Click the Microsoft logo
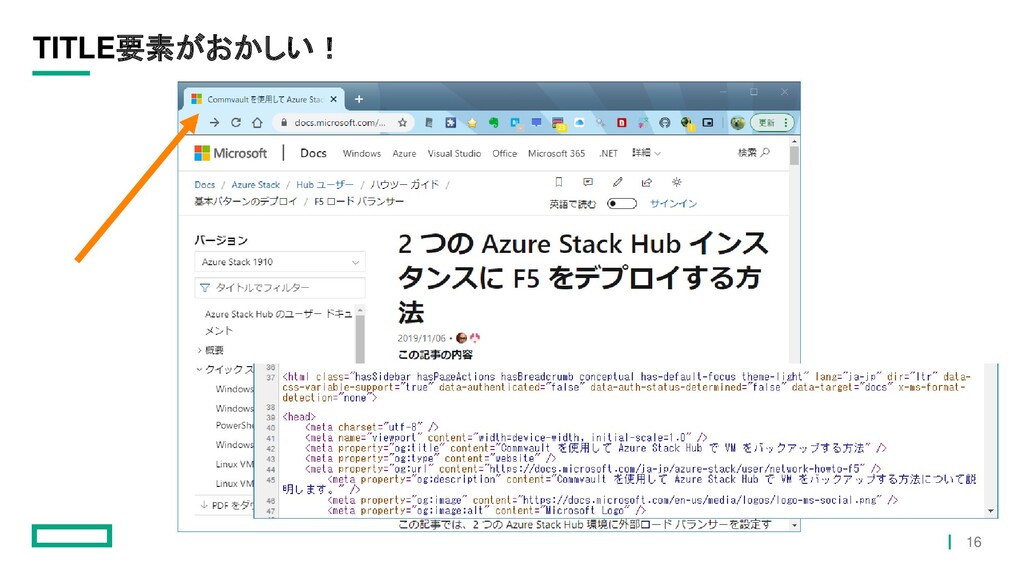Screen dimensions: 1024x576 [231, 153]
